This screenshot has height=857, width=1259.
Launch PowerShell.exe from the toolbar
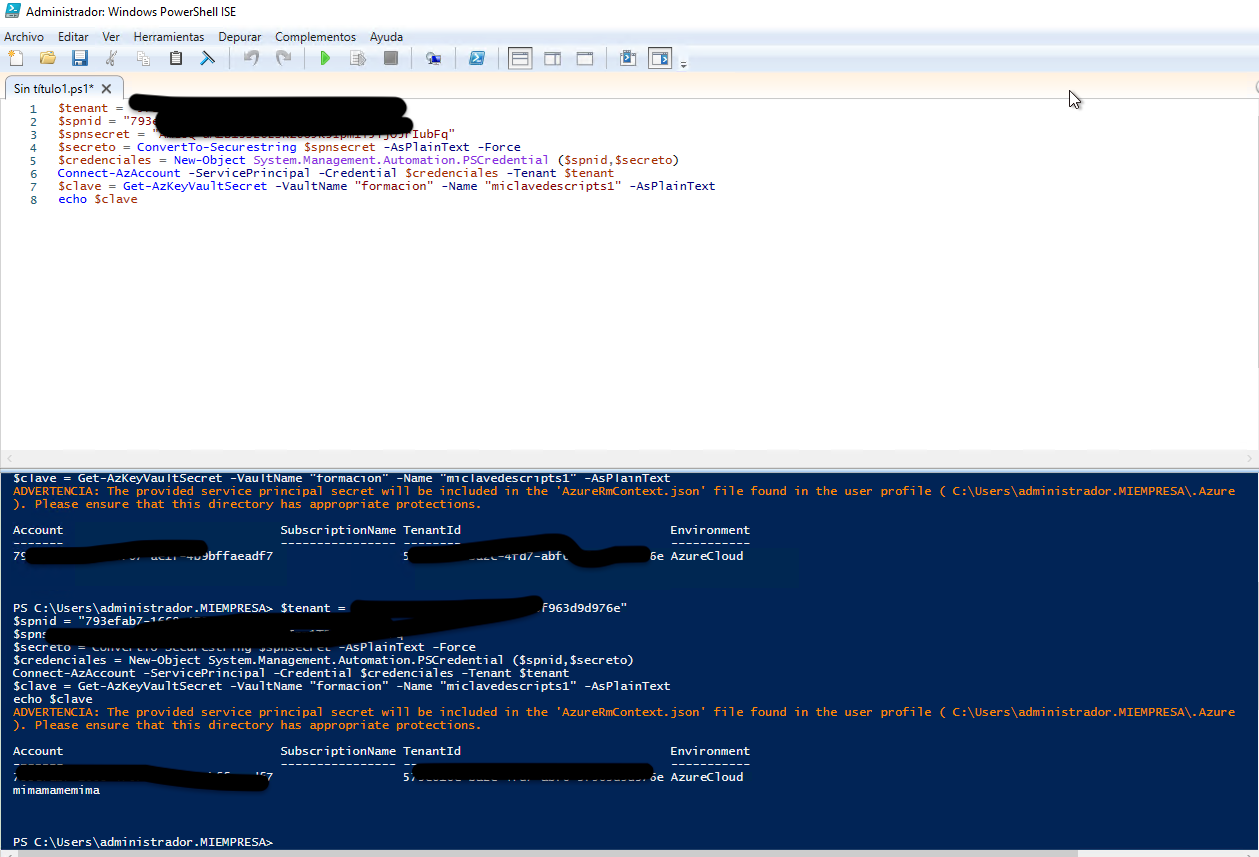(x=478, y=59)
